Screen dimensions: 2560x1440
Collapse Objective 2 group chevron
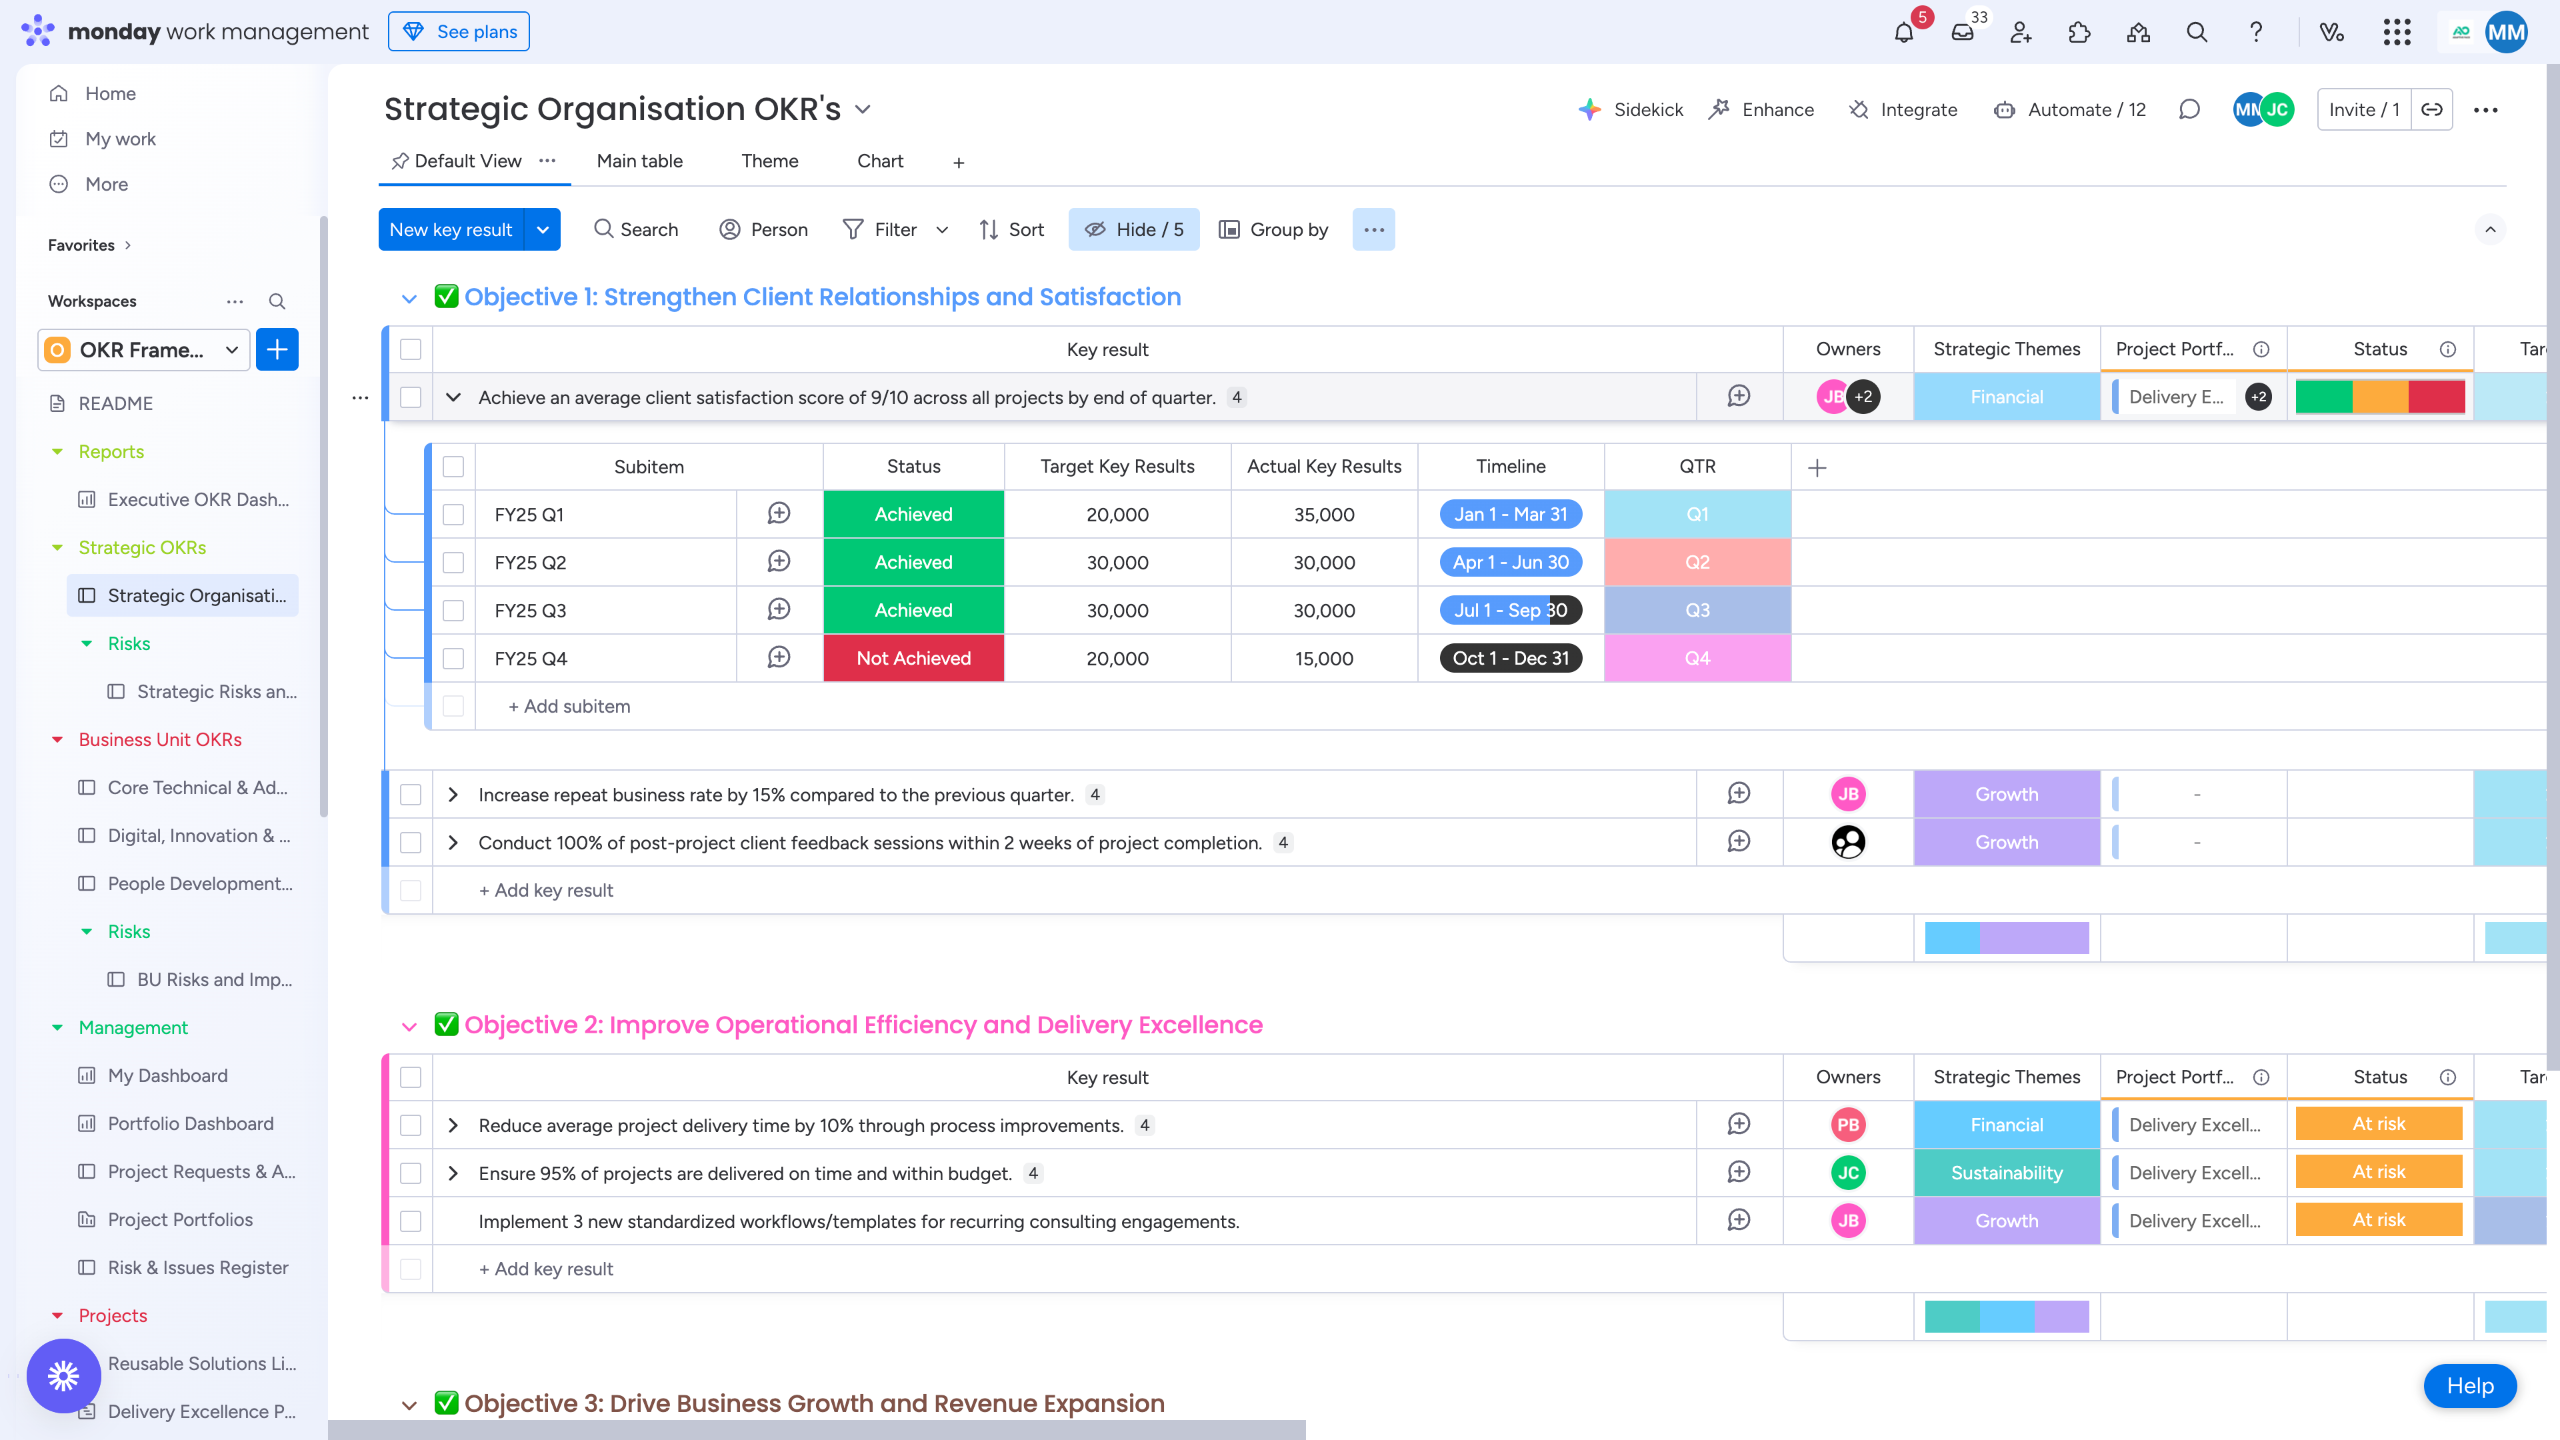point(409,1026)
